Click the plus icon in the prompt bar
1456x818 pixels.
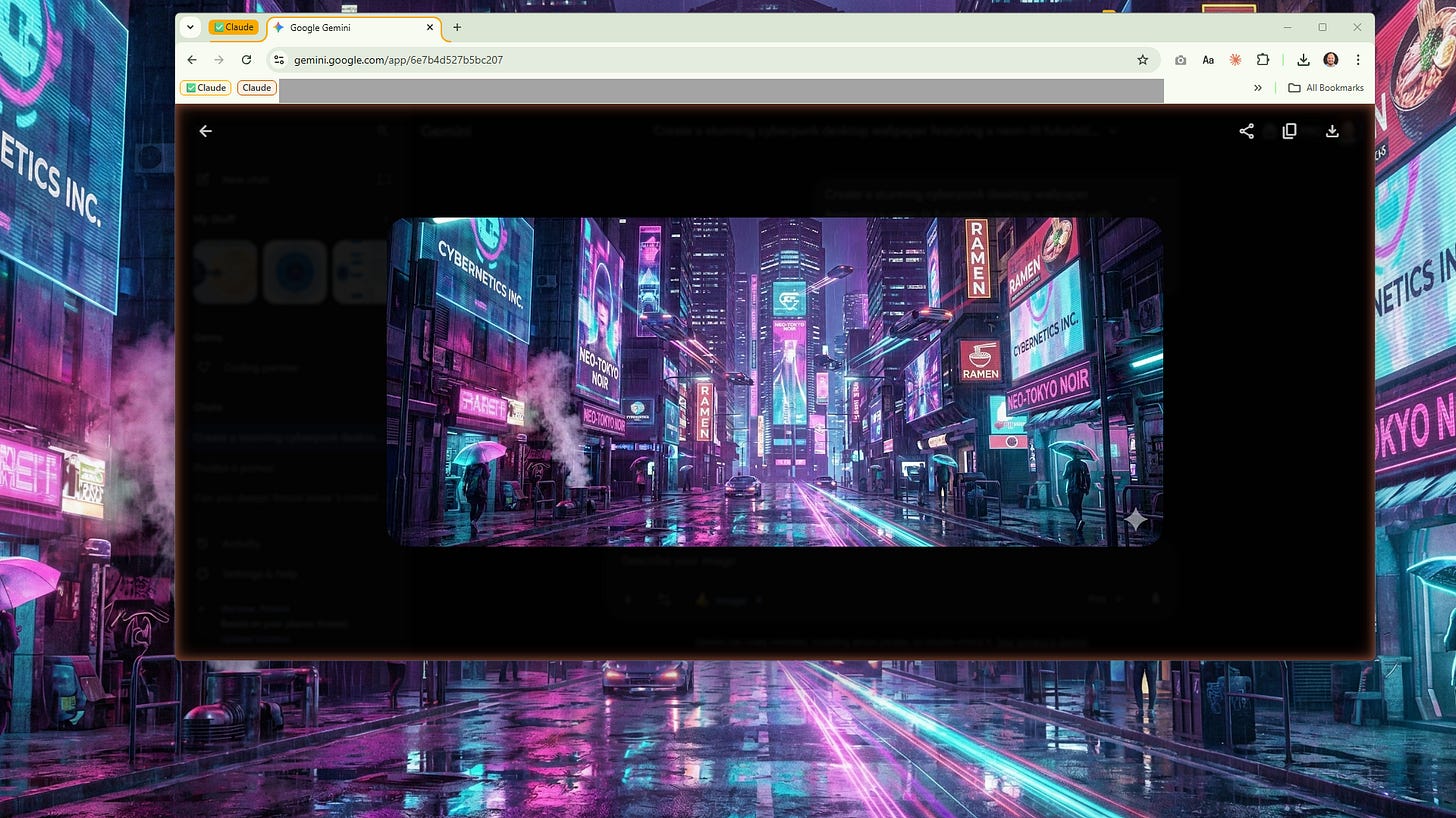pyautogui.click(x=628, y=600)
